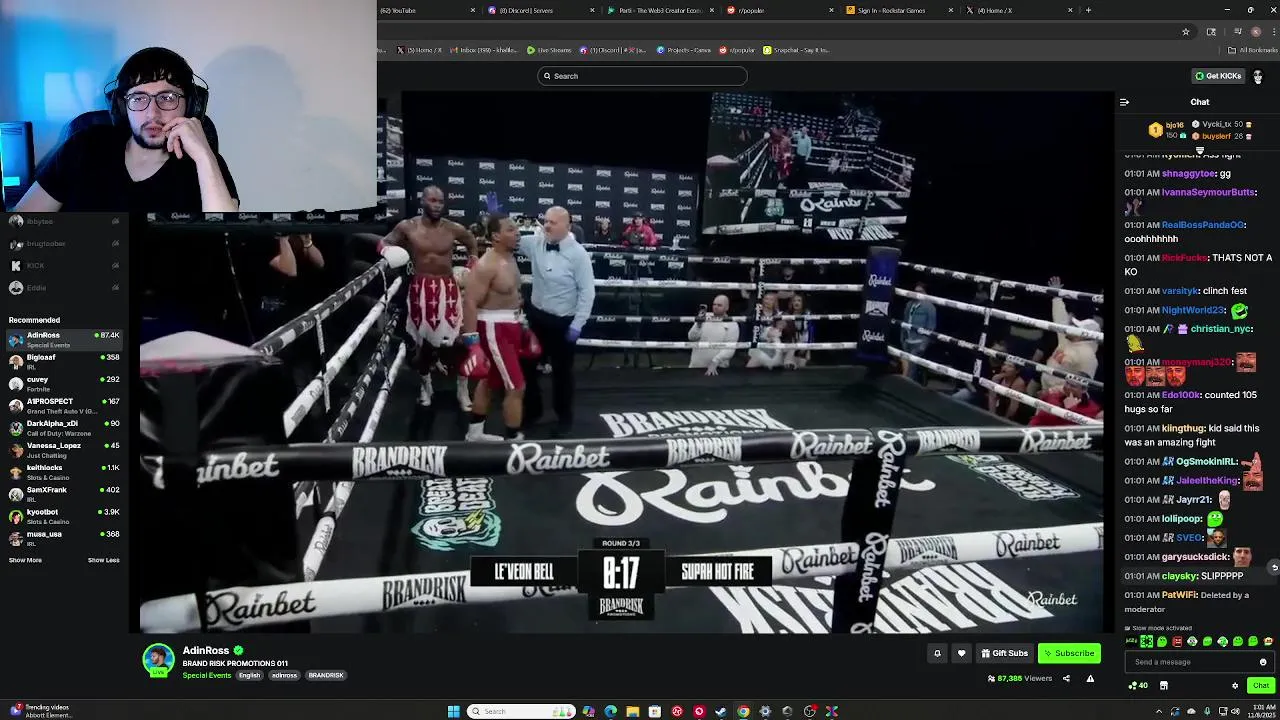Image resolution: width=1280 pixels, height=720 pixels.
Task: Click username Edo100k in chat
Action: click(1182, 395)
